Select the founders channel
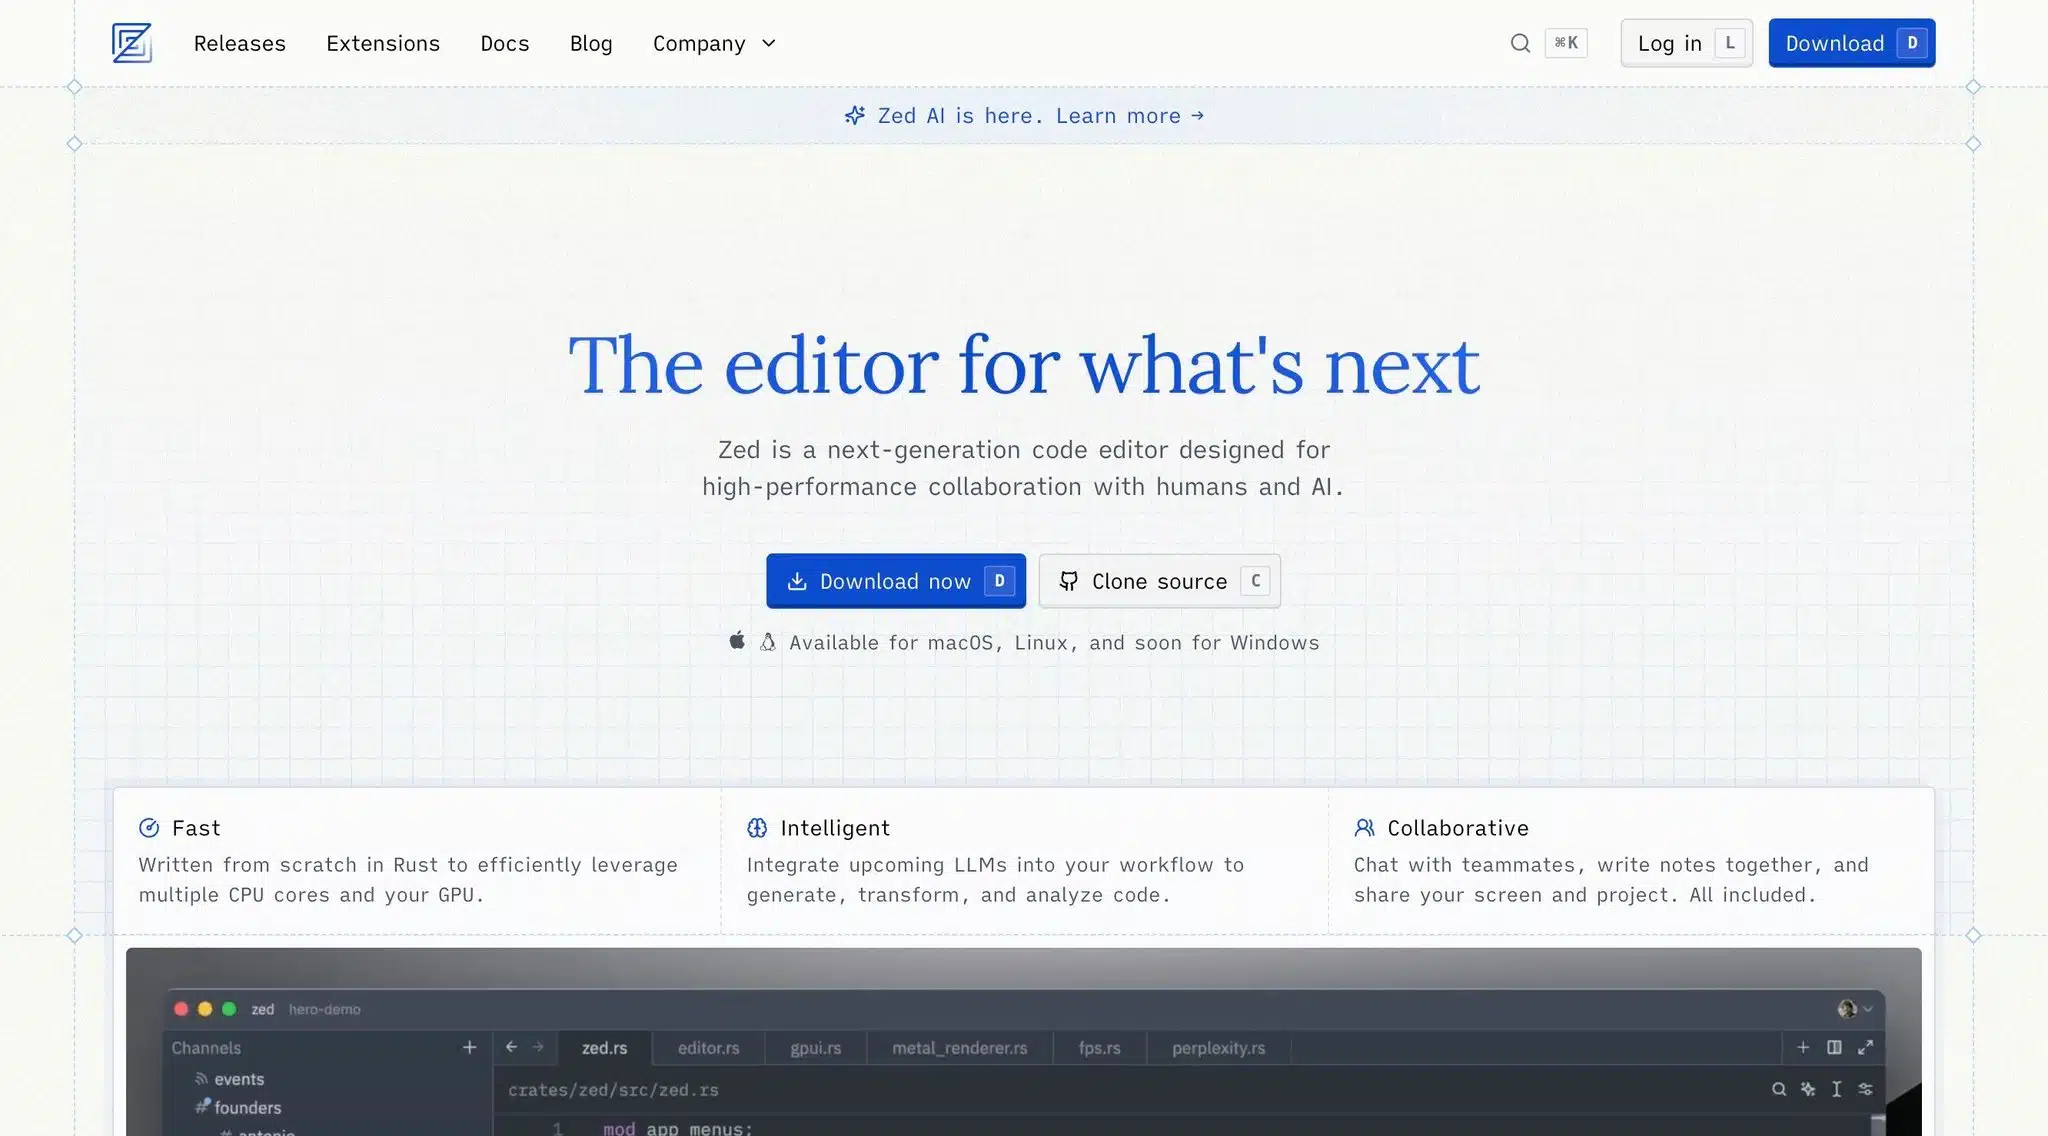Viewport: 2048px width, 1136px height. click(238, 1107)
